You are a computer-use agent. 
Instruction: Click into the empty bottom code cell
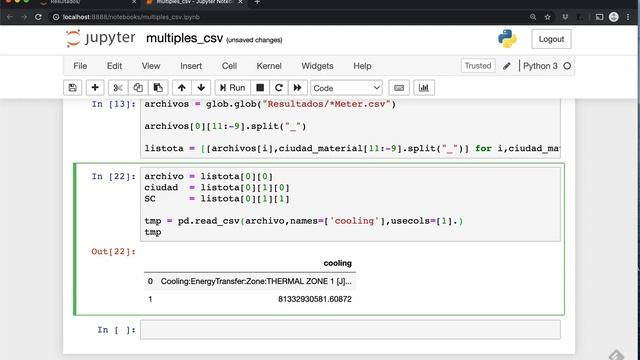coord(350,330)
